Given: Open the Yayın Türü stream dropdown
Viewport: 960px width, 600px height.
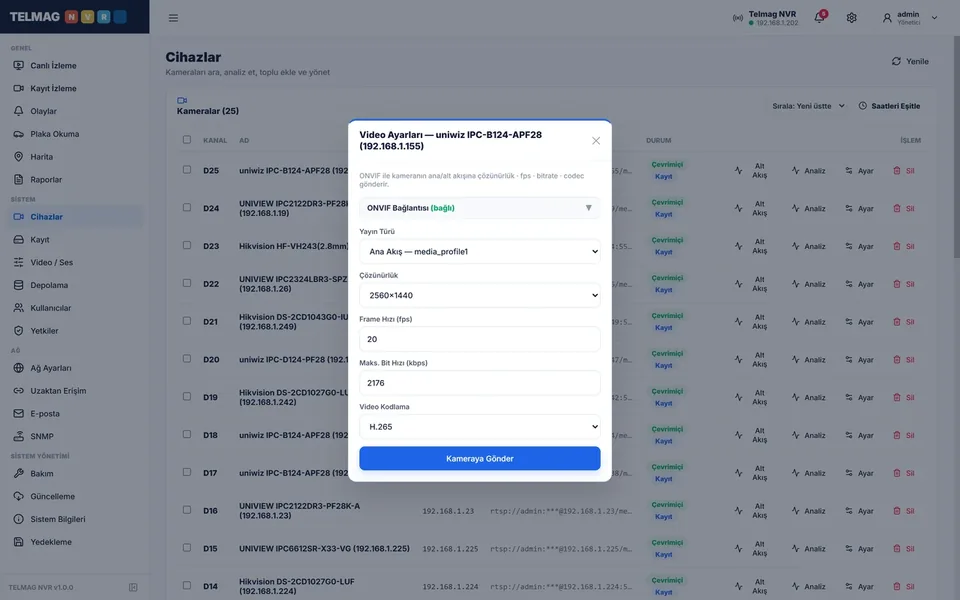Looking at the screenshot, I should pos(479,252).
